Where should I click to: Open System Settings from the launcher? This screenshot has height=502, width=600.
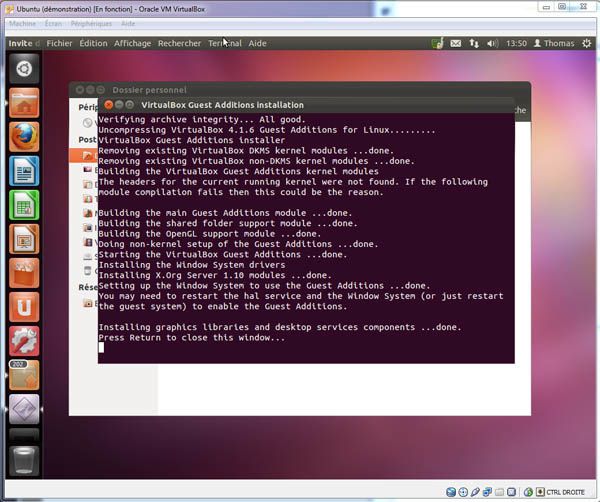(24, 341)
